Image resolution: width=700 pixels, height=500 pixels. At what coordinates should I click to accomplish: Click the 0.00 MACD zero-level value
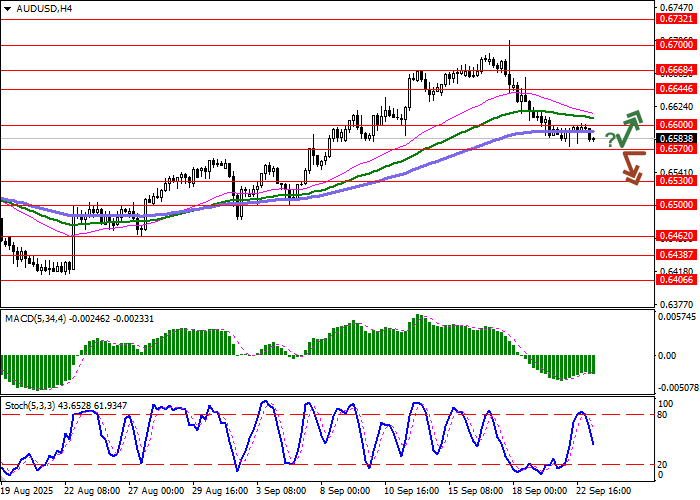[x=667, y=355]
